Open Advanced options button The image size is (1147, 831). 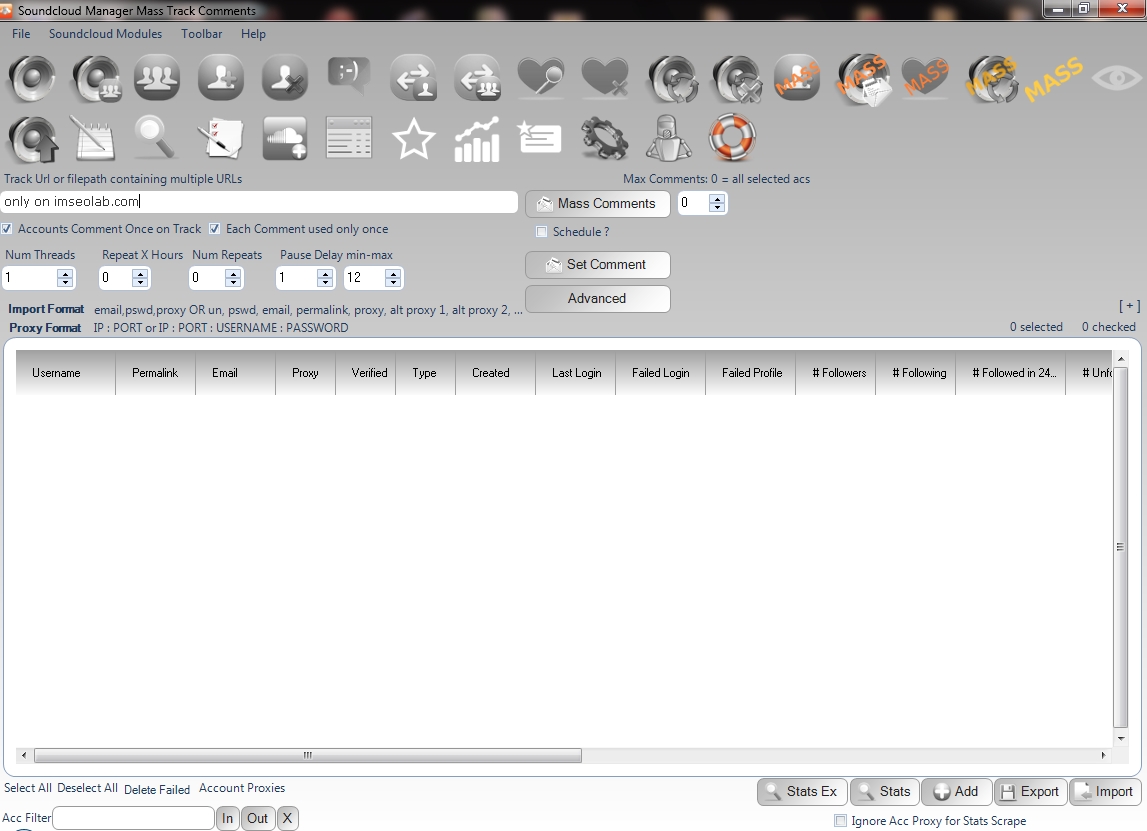tap(598, 298)
